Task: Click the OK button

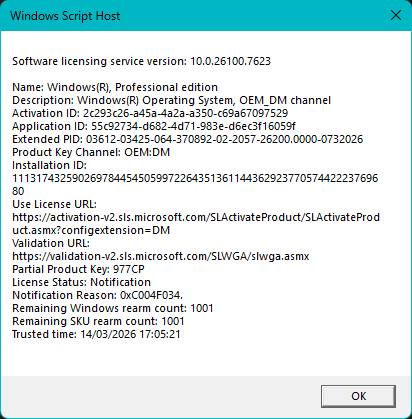Action: click(x=358, y=396)
